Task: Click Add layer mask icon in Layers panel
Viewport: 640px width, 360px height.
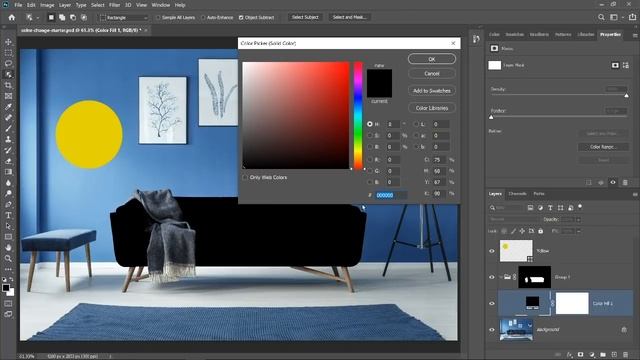Action: 580,355
